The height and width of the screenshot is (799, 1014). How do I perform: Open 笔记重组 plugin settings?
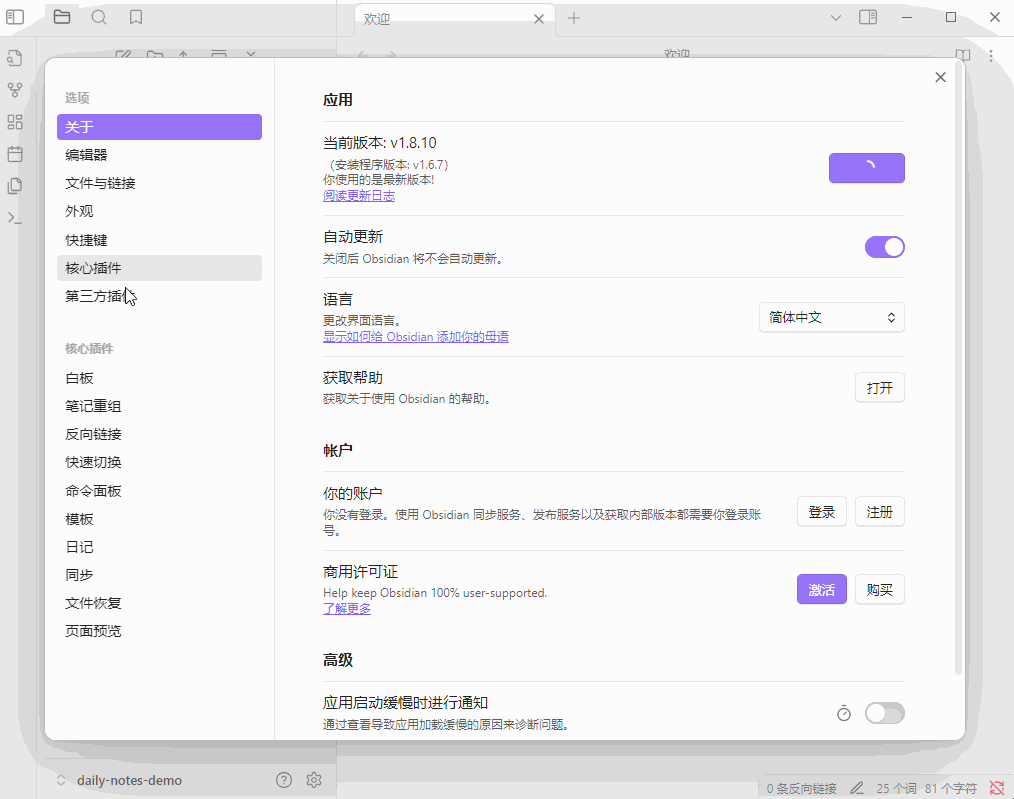[159, 406]
